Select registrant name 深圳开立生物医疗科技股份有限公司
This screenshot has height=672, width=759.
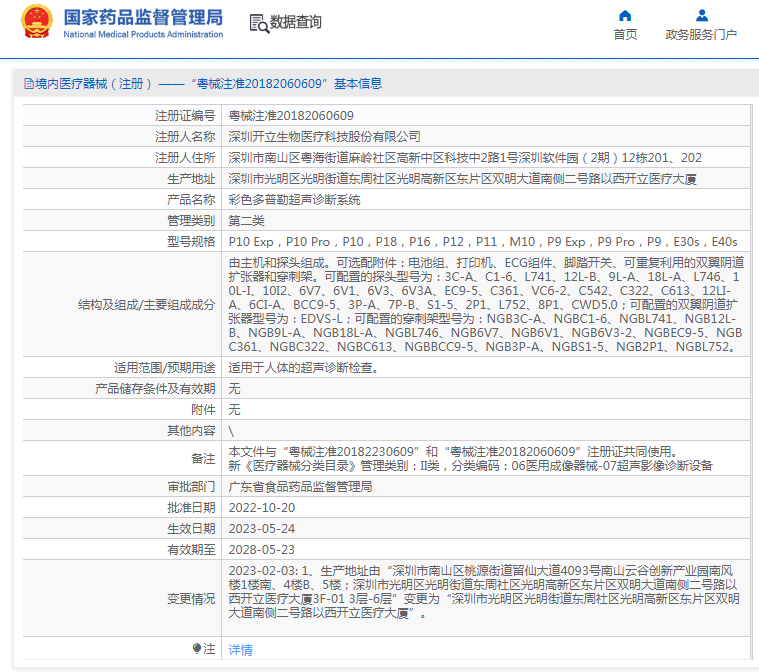(324, 137)
